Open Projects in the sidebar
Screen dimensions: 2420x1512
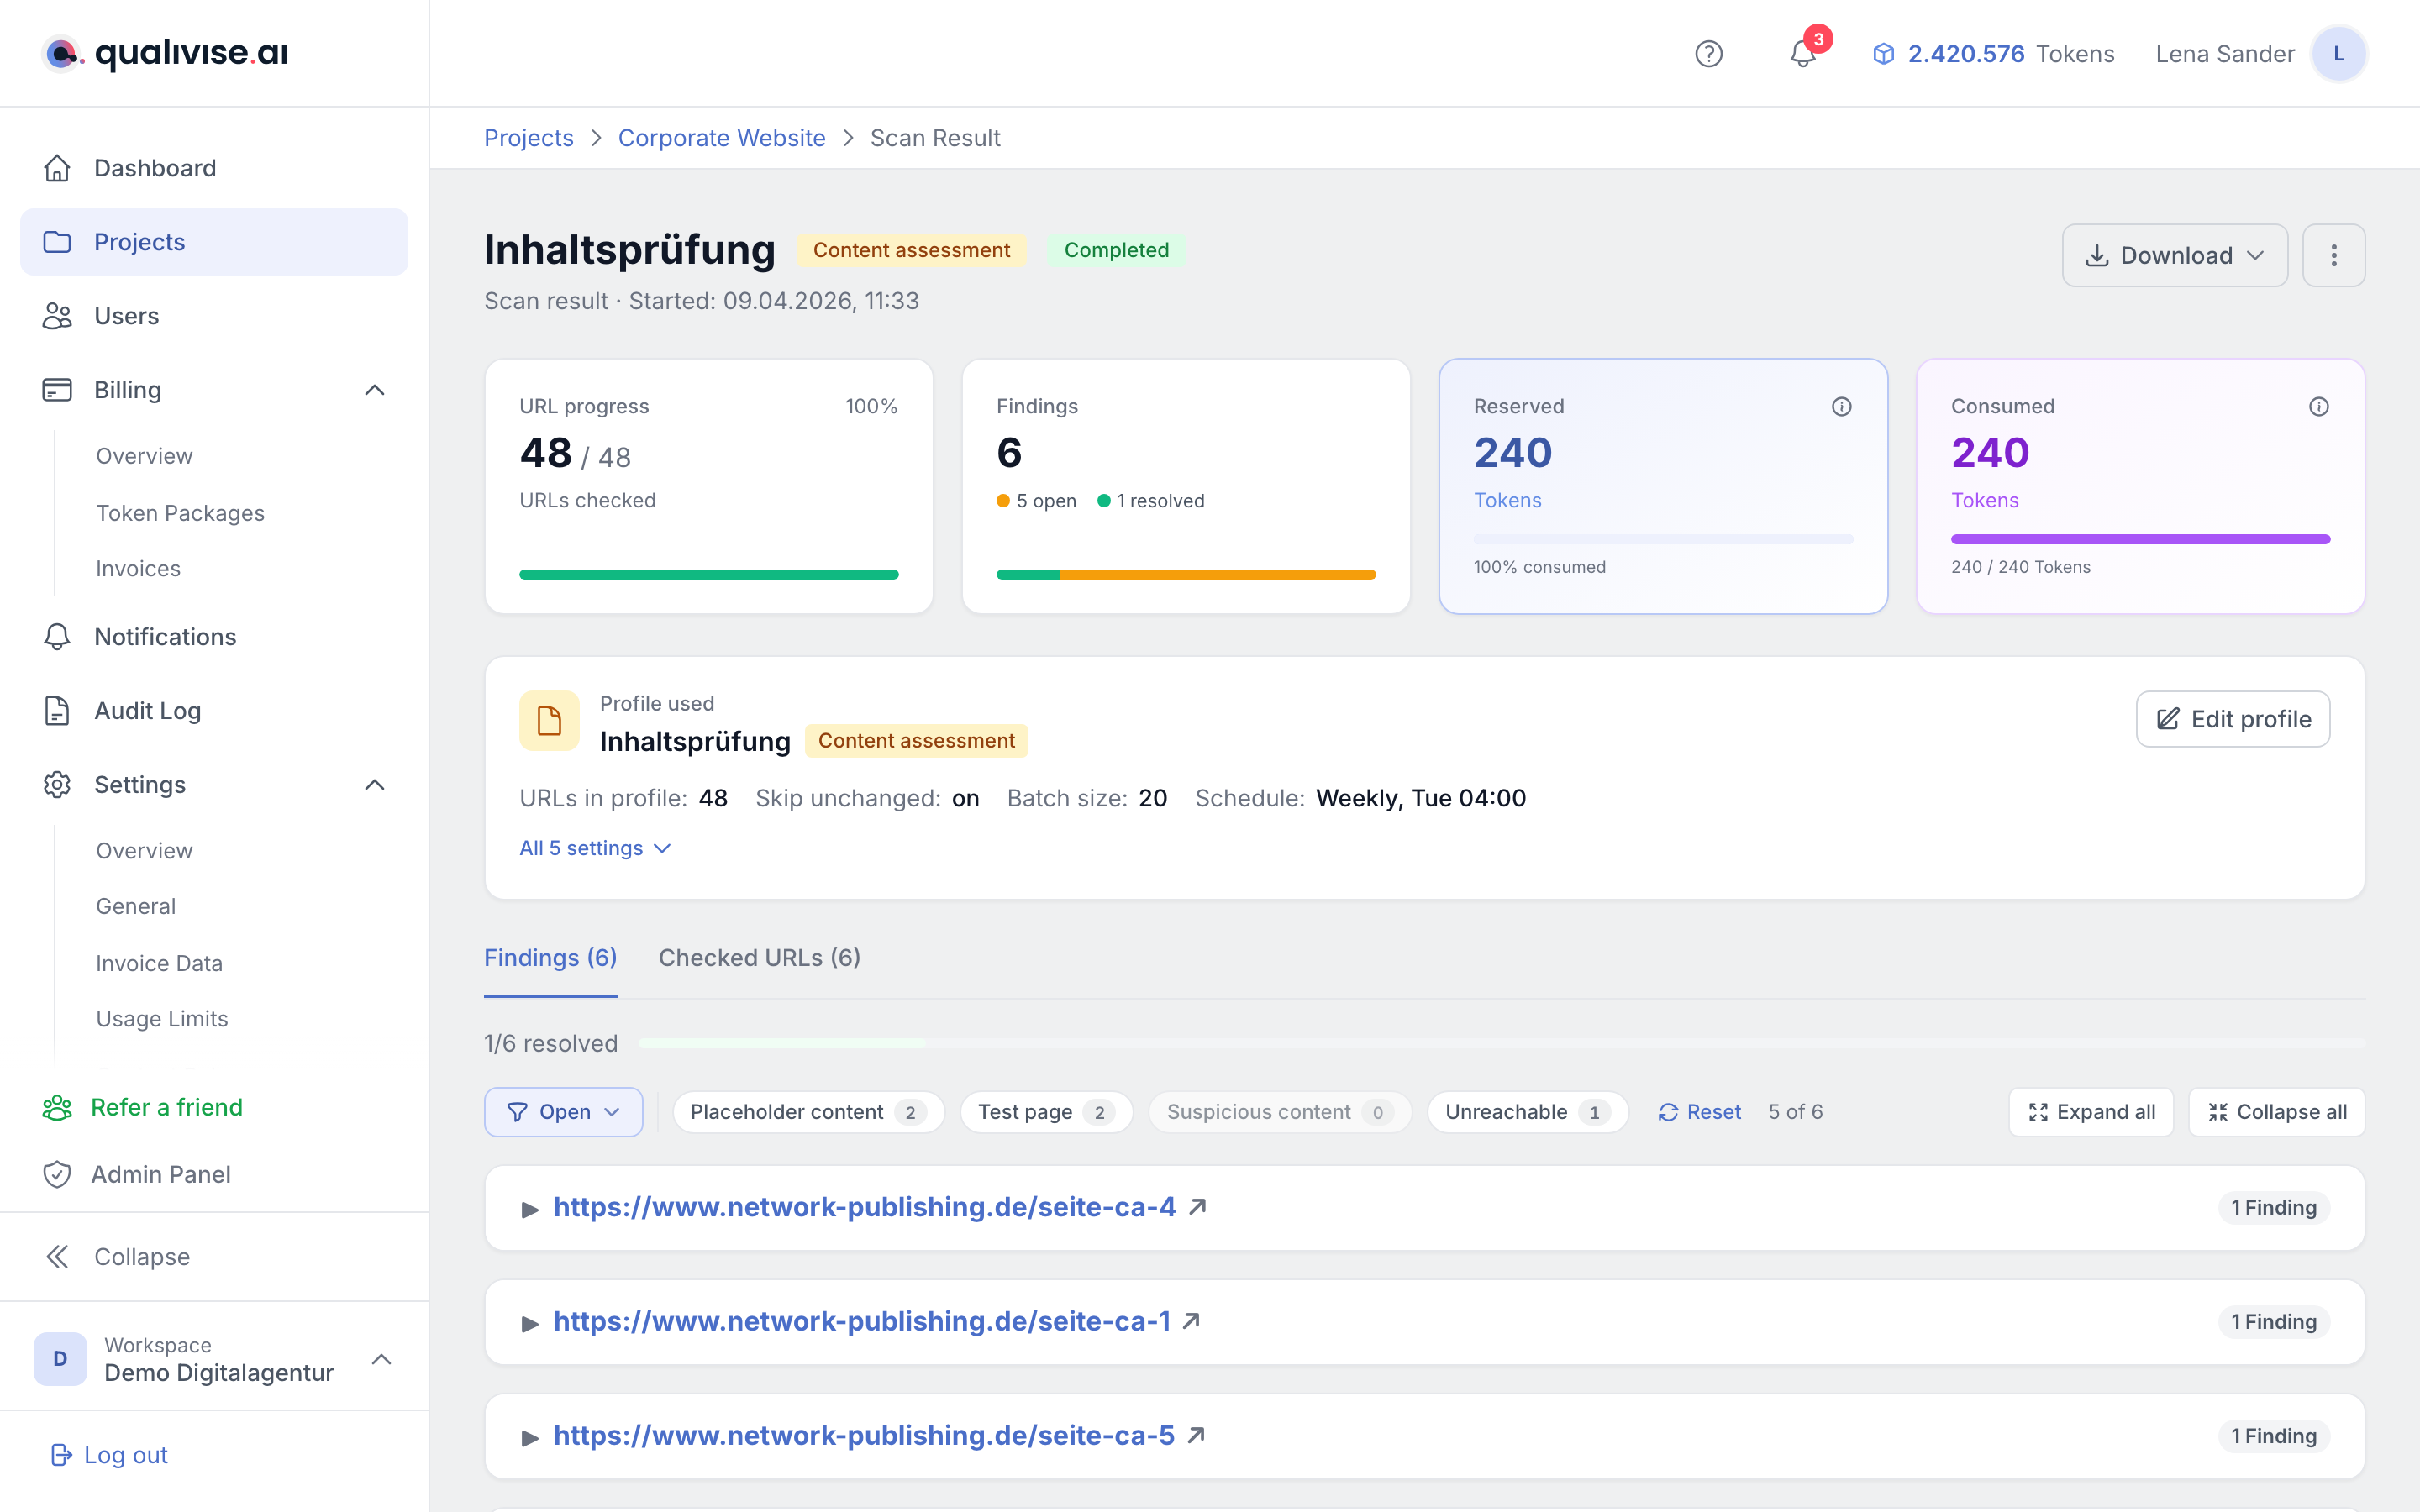tap(214, 242)
